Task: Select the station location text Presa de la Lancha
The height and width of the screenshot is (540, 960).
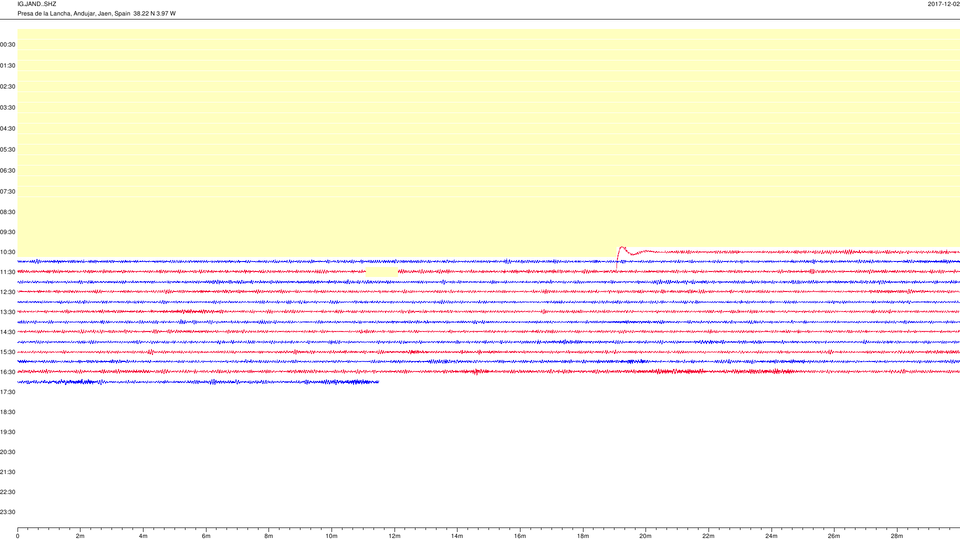Action: (43, 13)
